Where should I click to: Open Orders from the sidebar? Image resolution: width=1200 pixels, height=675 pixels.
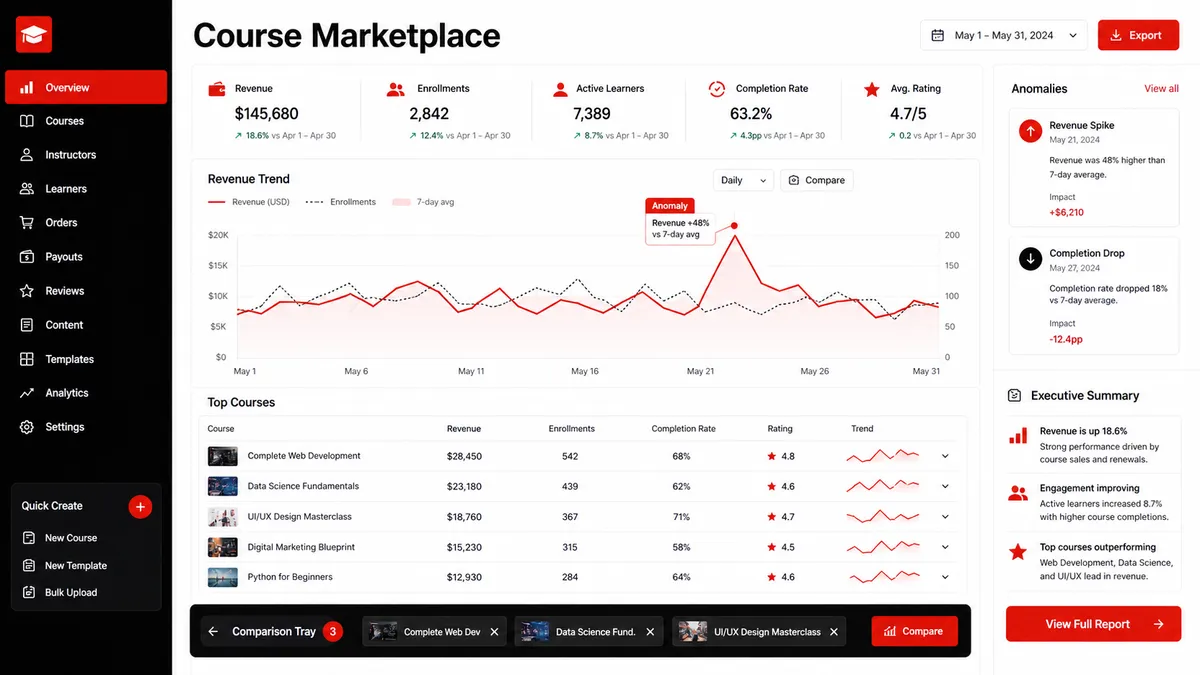[86, 223]
